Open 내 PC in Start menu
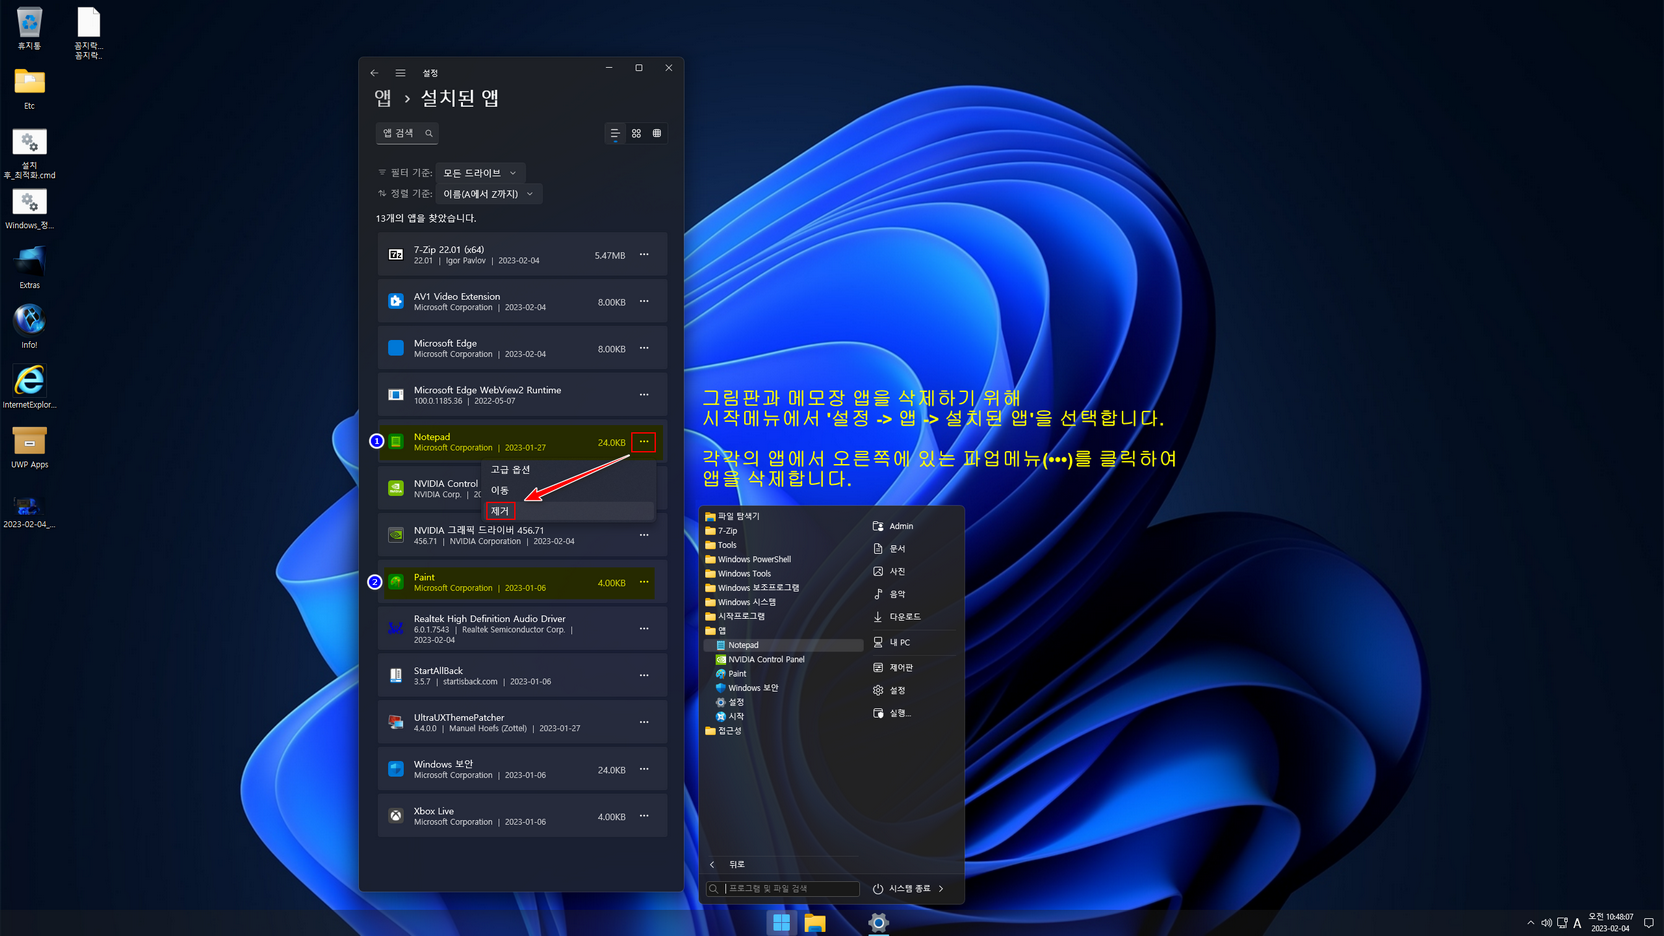Viewport: 1664px width, 936px height. tap(892, 643)
